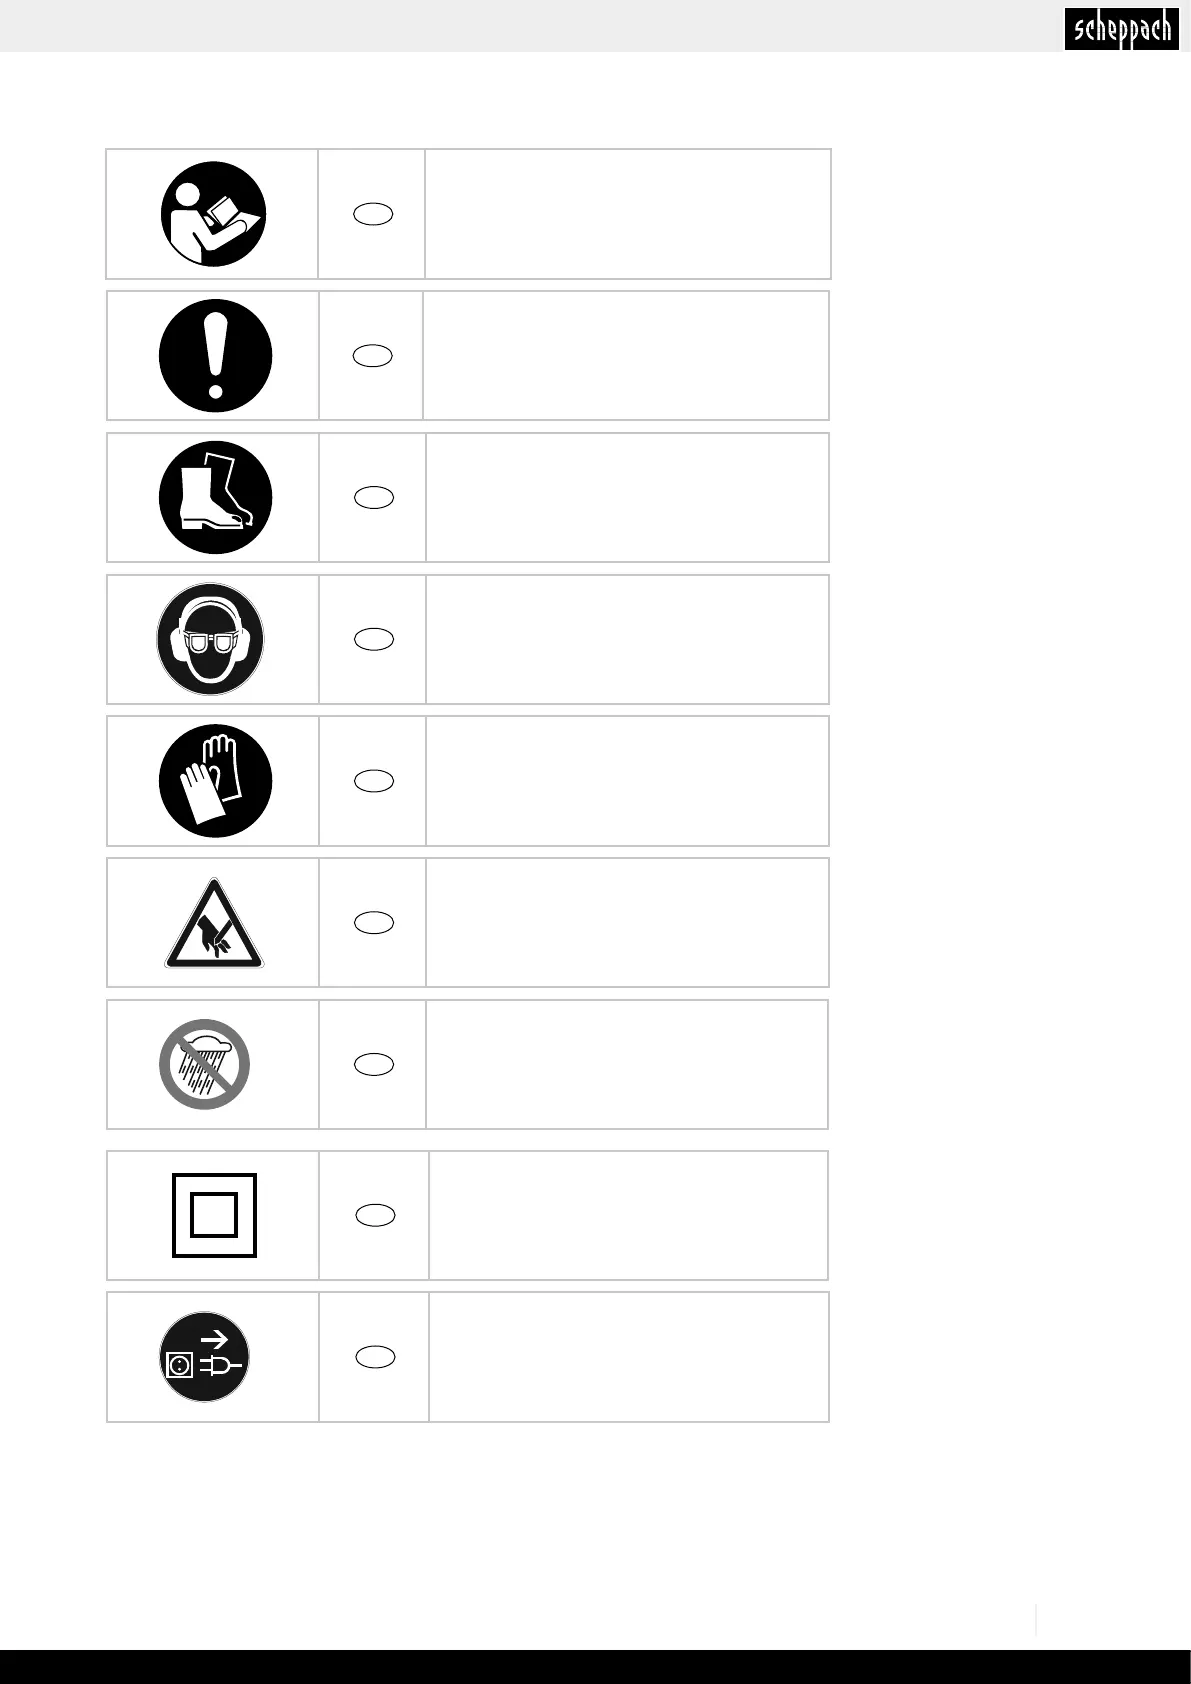This screenshot has width=1191, height=1684.
Task: Click the oval beside the no-rain symbol
Action: (373, 1065)
